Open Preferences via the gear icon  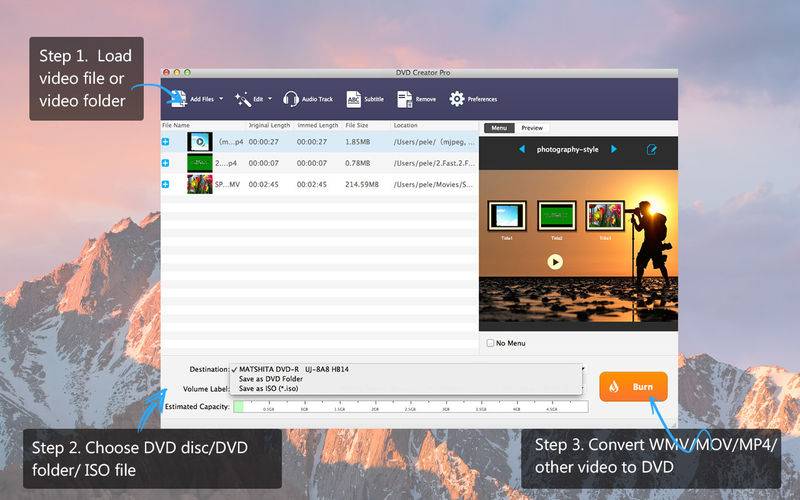point(457,99)
